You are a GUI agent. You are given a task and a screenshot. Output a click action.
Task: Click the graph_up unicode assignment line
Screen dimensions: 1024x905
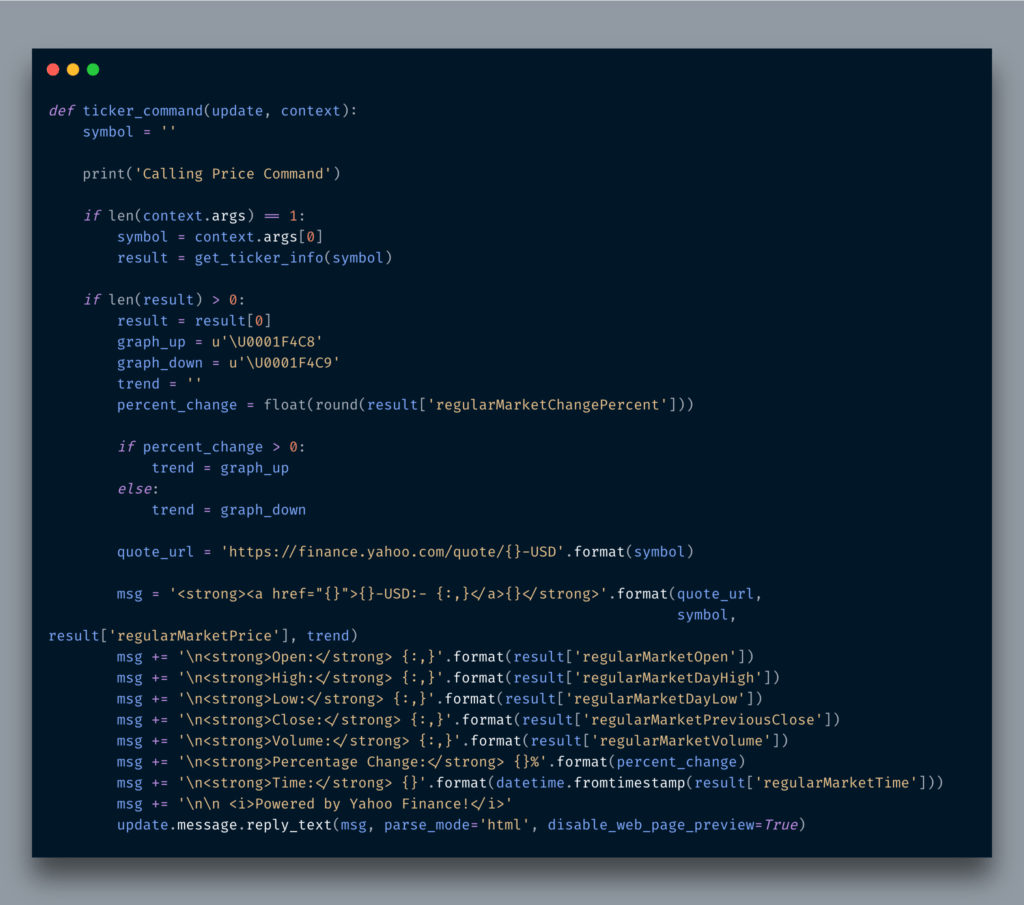(x=220, y=341)
